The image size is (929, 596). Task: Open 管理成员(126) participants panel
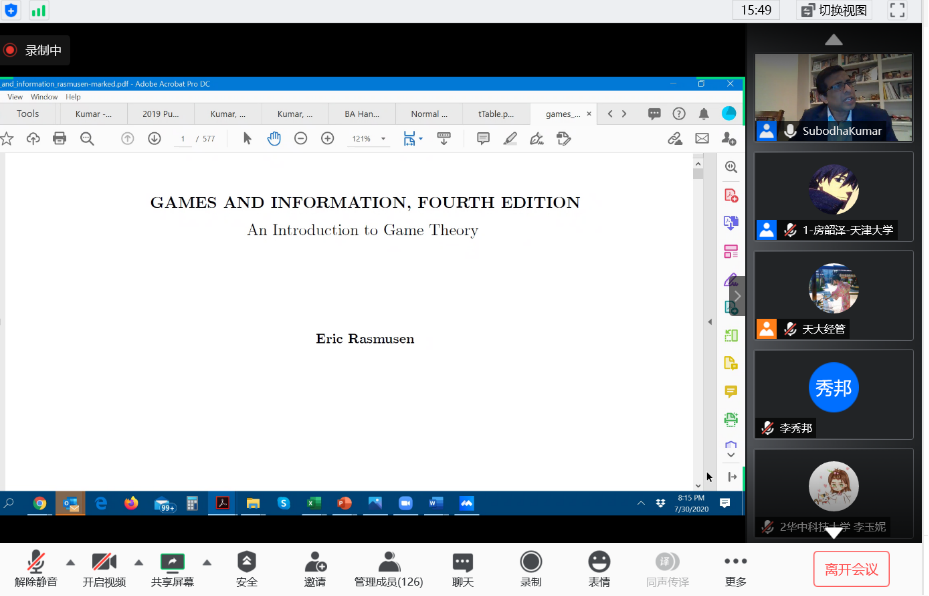click(389, 563)
